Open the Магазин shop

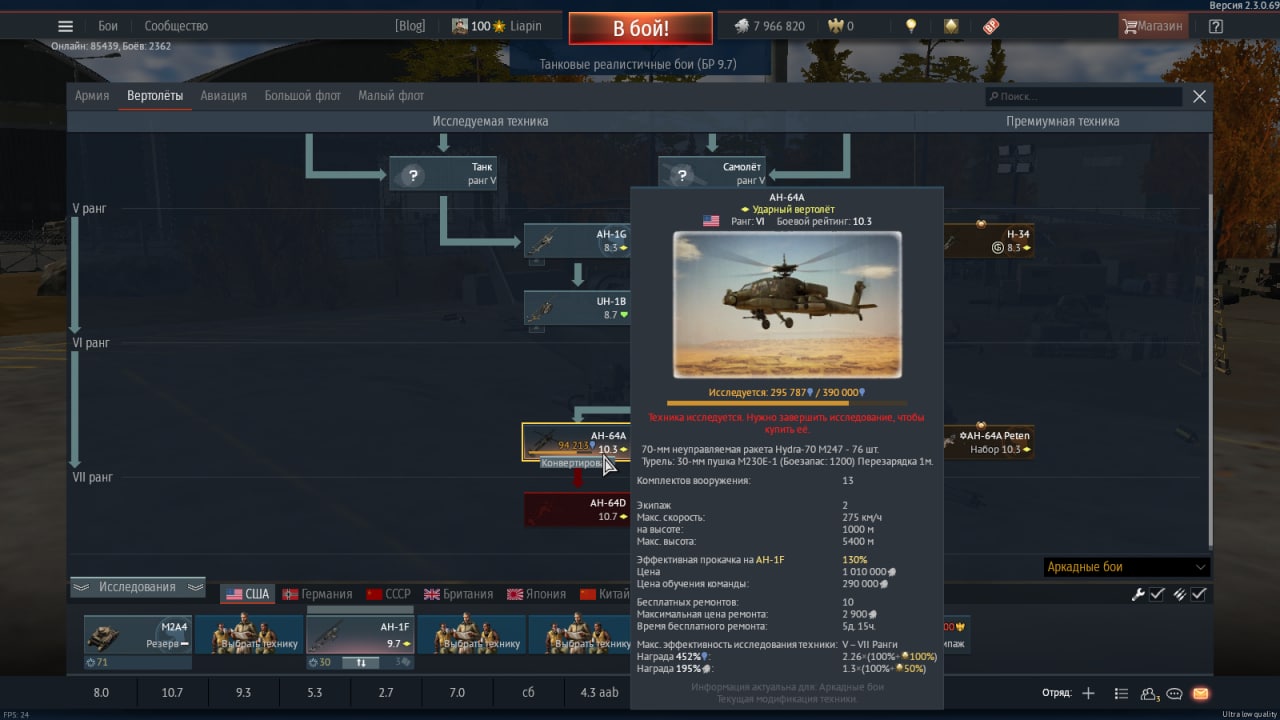1153,26
